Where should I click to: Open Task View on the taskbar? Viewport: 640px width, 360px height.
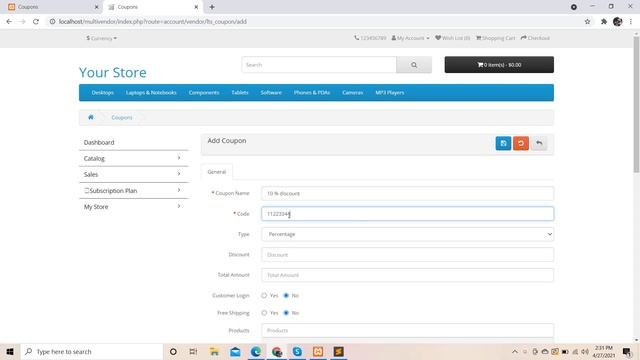193,351
